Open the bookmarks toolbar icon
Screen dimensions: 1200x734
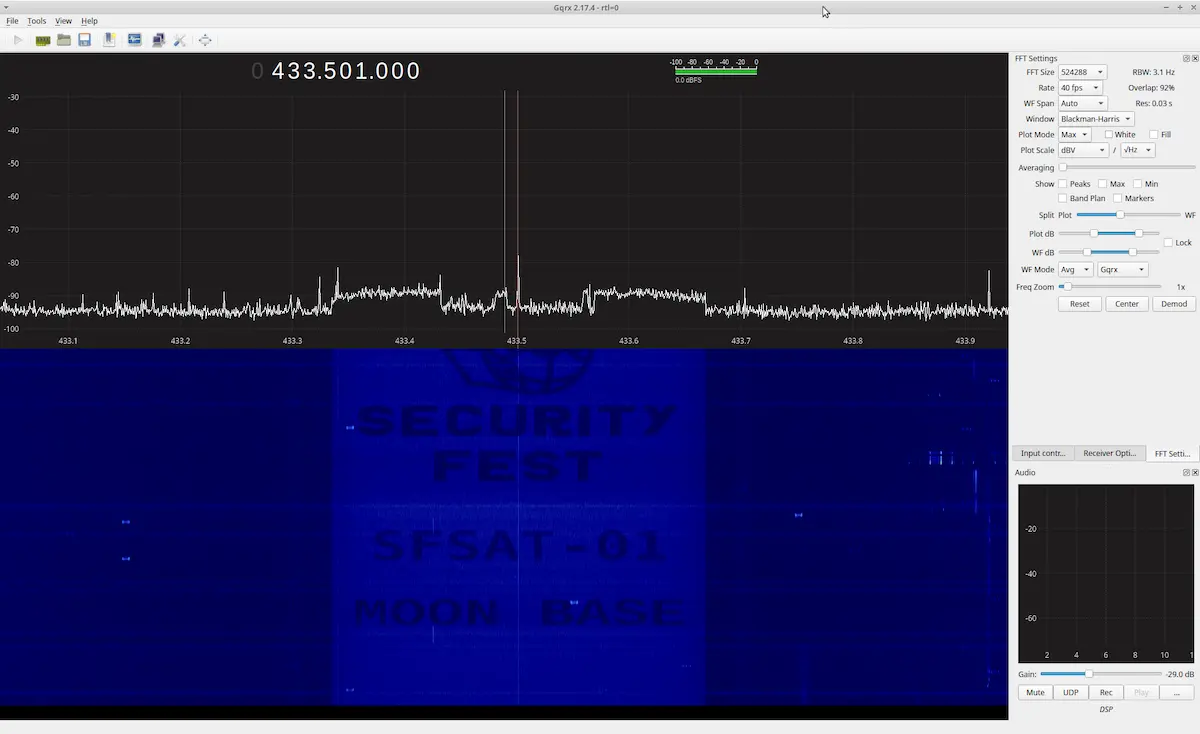coord(109,40)
